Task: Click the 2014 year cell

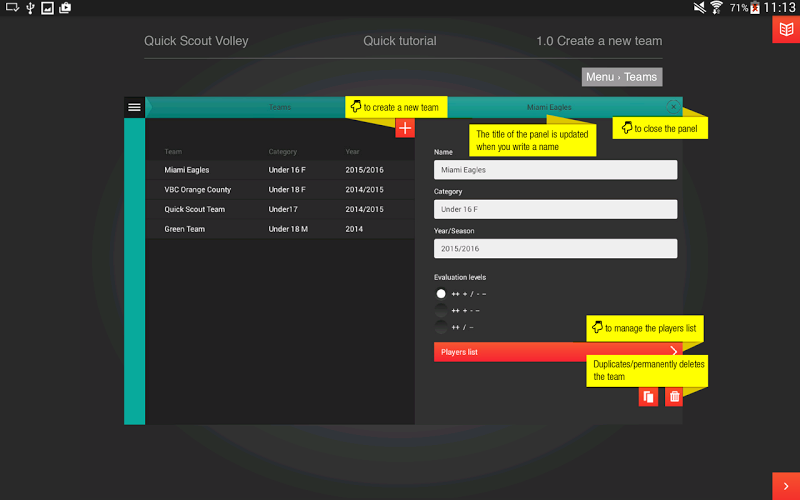Action: (x=354, y=229)
